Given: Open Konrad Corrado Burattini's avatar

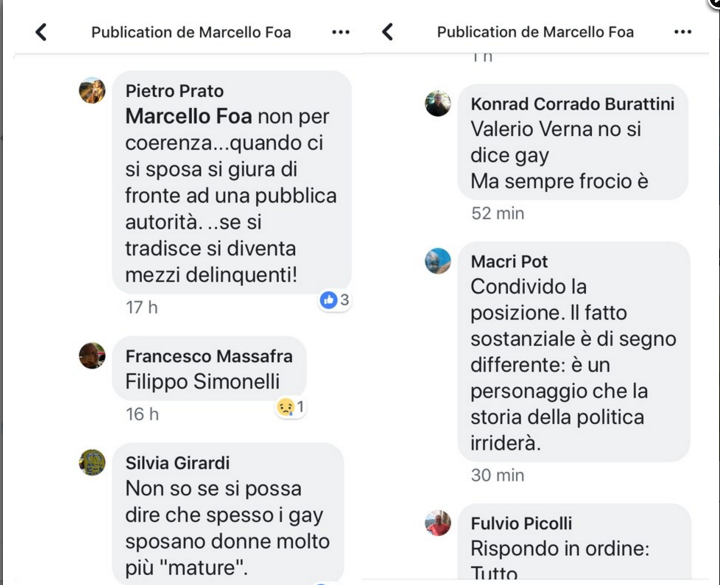Looking at the screenshot, I should 438,103.
